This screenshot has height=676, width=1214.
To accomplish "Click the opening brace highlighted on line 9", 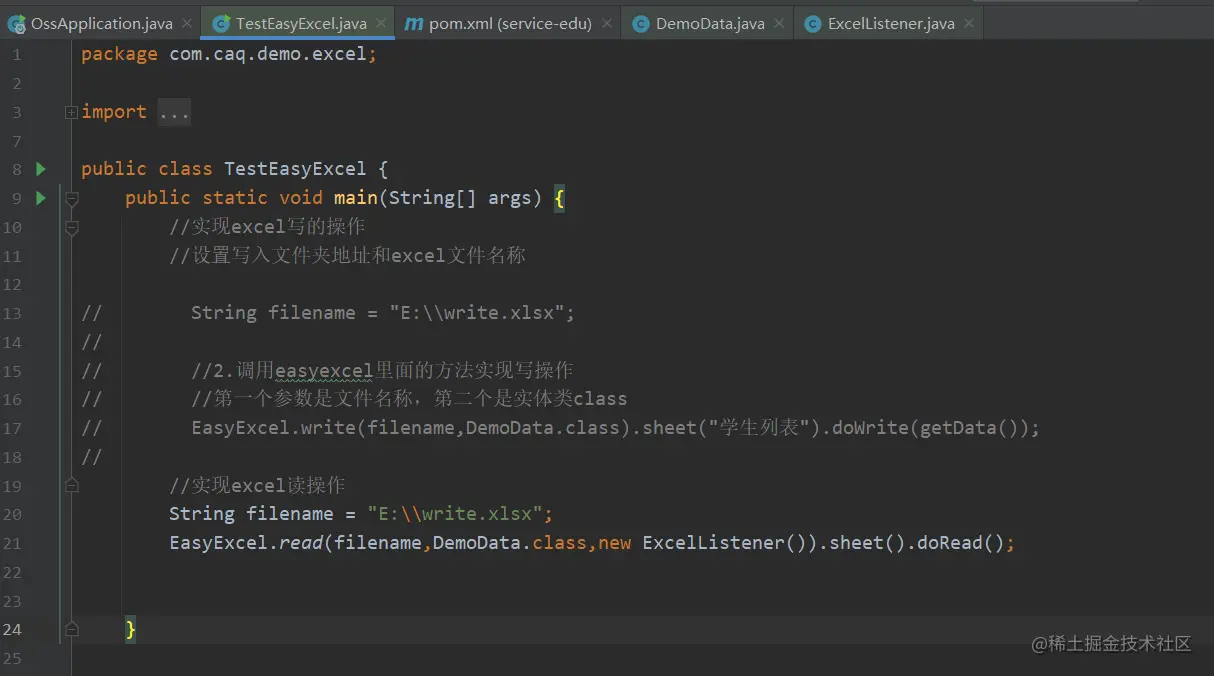I will (x=559, y=198).
